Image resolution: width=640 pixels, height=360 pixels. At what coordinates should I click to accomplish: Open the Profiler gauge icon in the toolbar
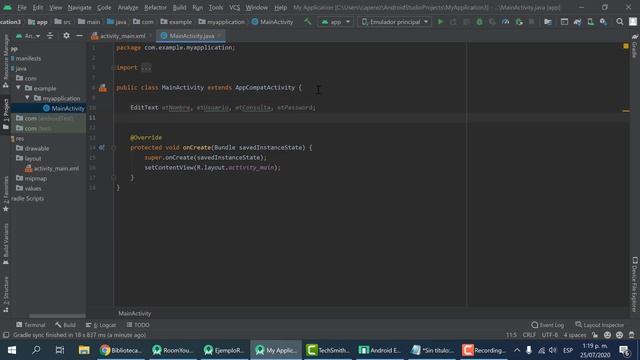506,22
